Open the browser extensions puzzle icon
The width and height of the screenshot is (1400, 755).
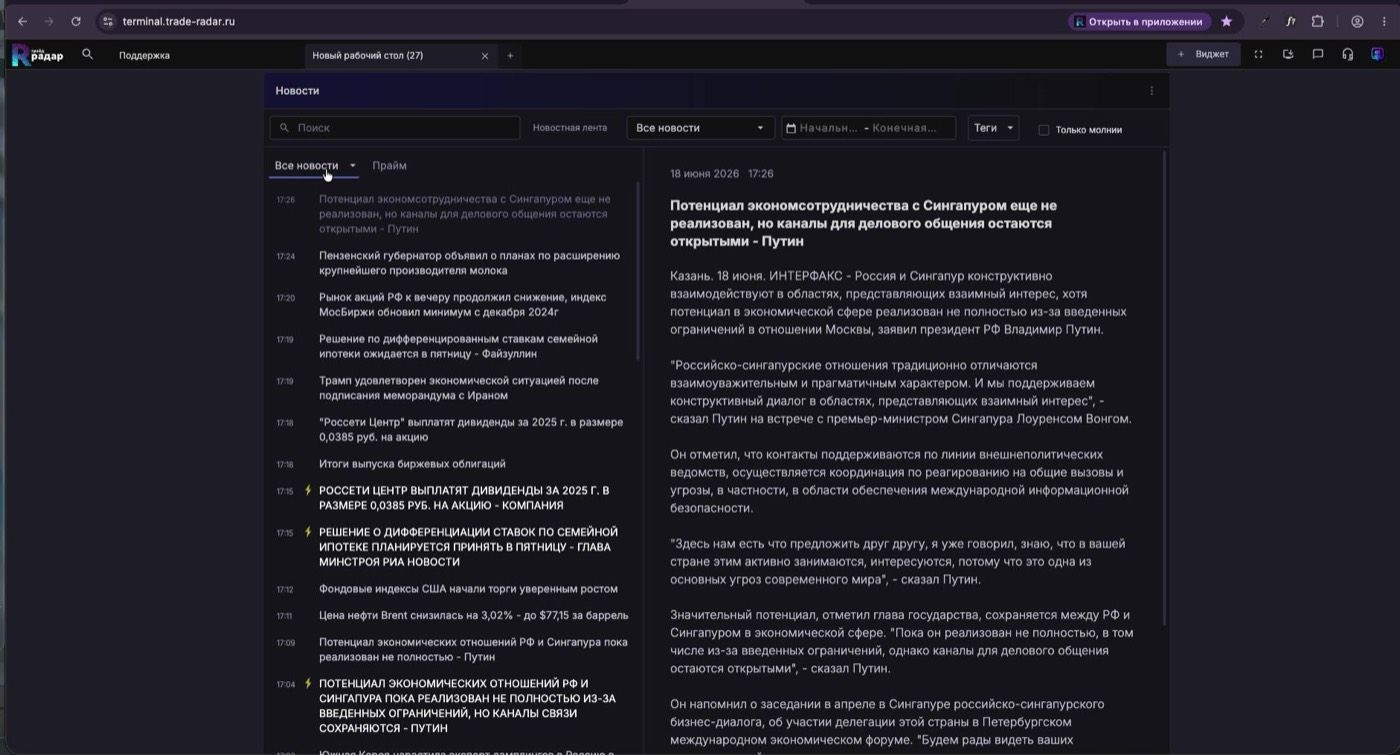1318,21
